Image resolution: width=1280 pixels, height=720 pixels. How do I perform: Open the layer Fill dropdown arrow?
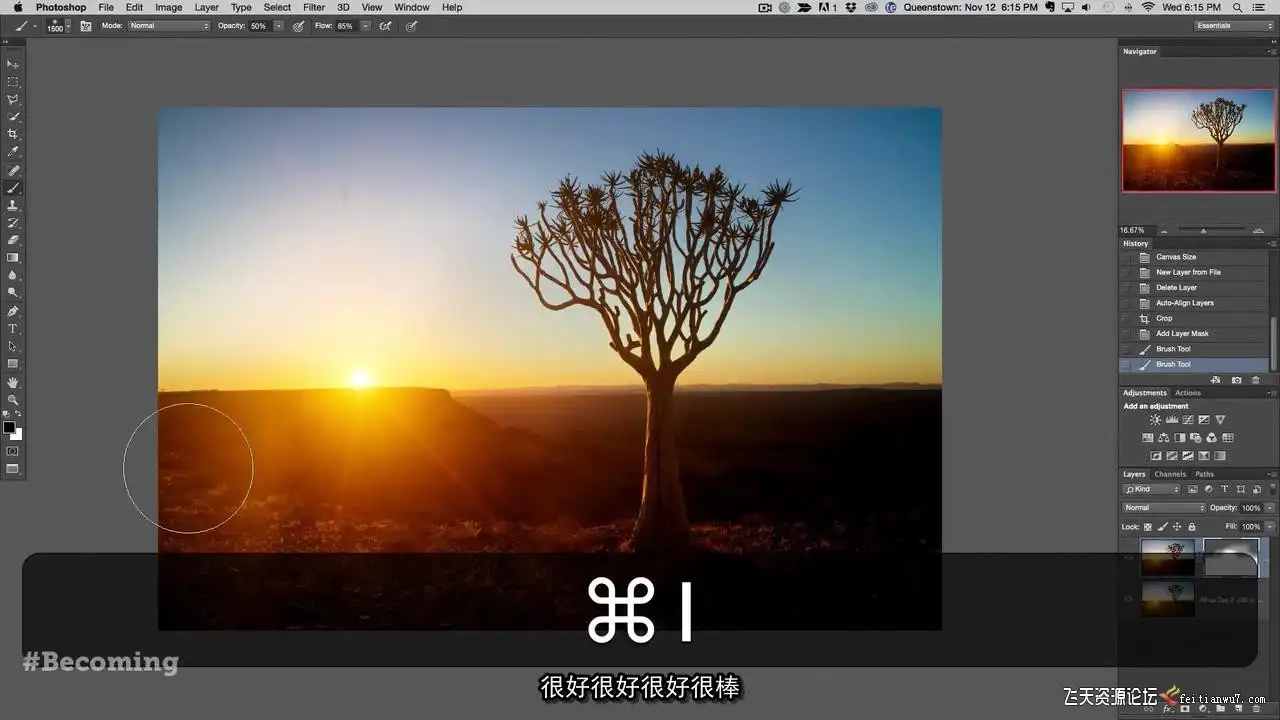[x=1270, y=526]
